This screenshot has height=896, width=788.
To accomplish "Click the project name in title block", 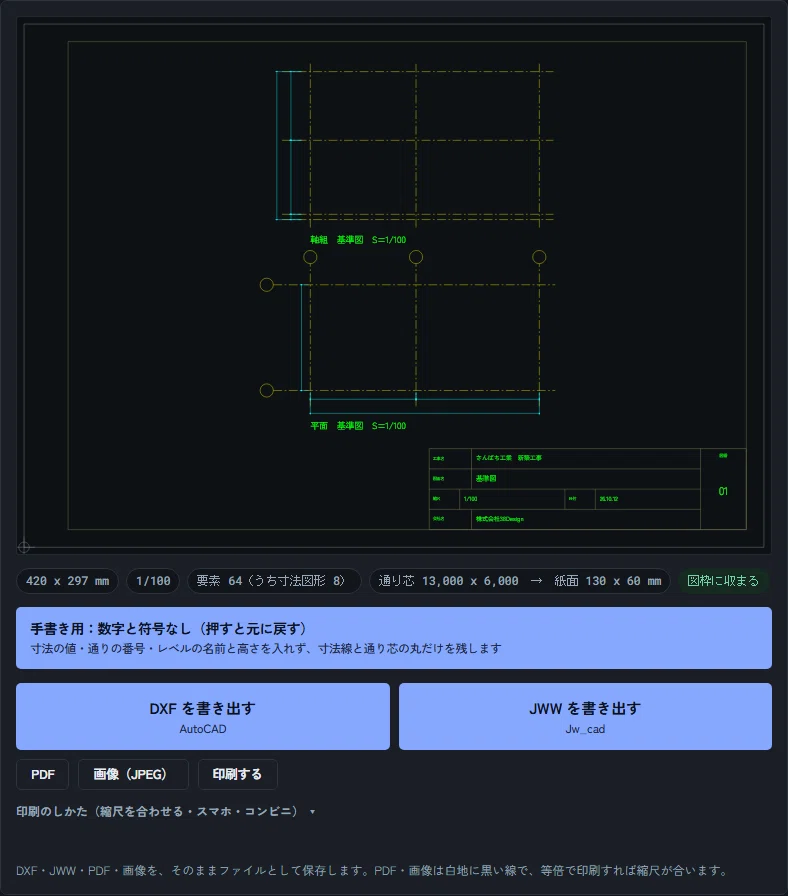I will click(509, 458).
